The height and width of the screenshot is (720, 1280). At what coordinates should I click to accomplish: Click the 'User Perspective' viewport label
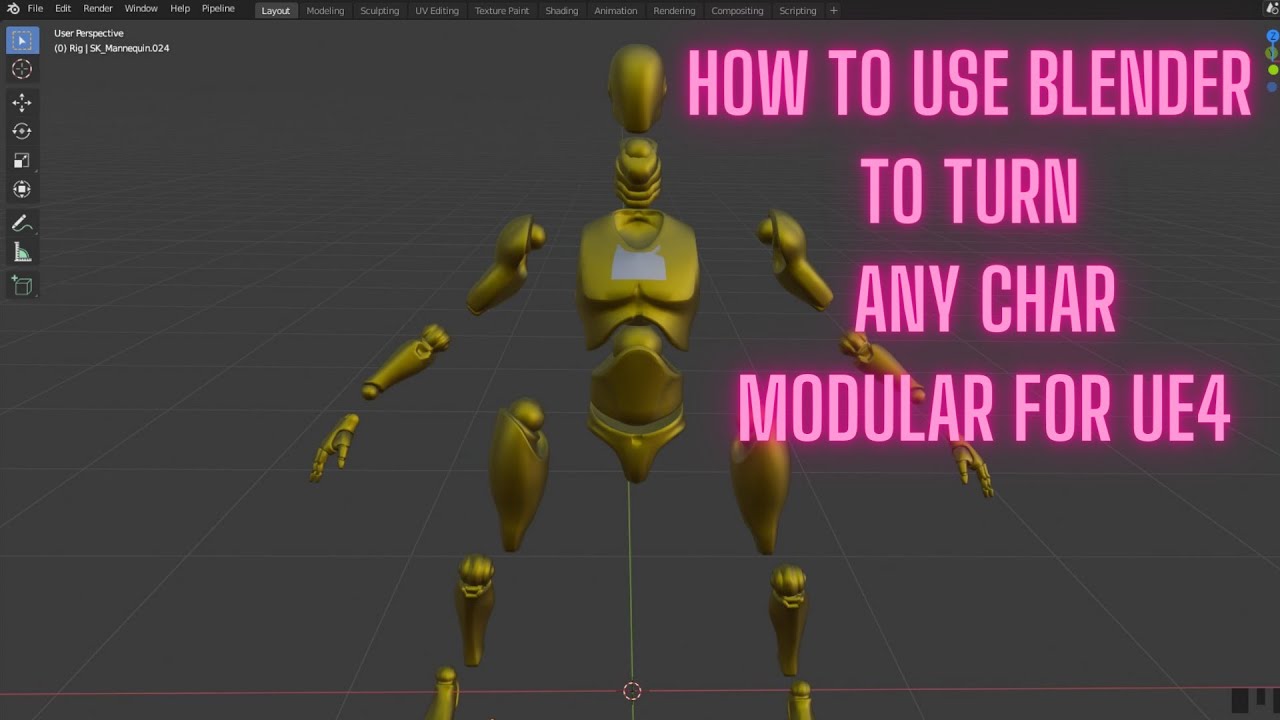coord(89,33)
